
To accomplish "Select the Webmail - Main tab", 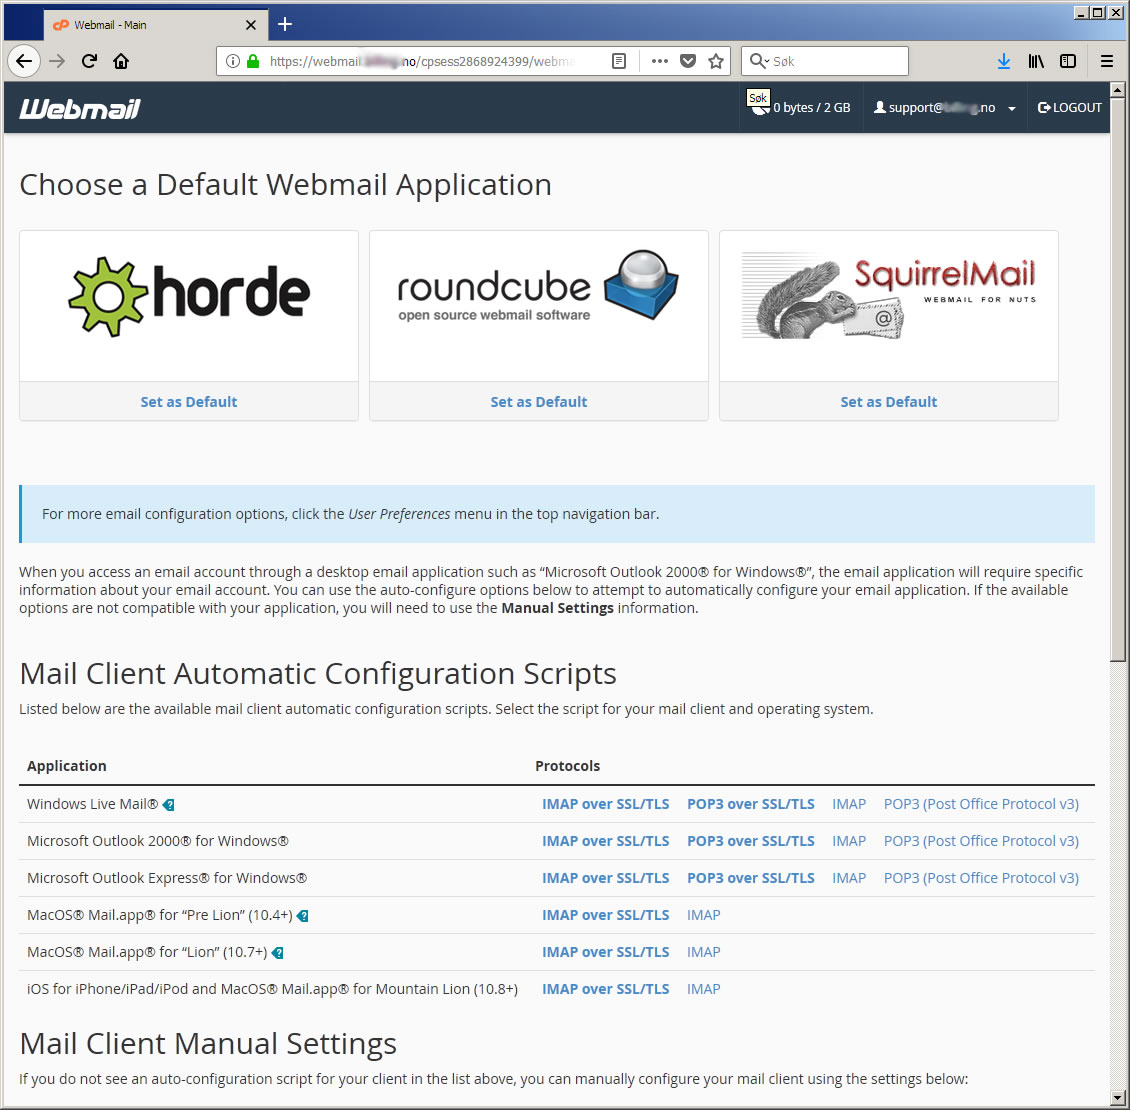I will (156, 25).
